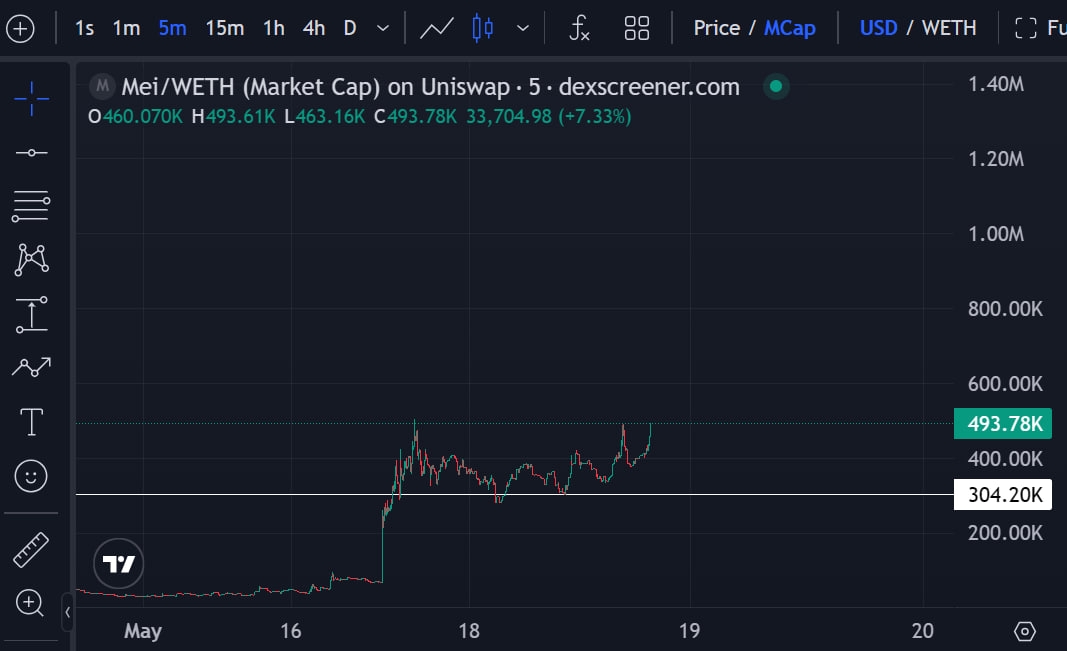The width and height of the screenshot is (1067, 651).
Task: Expand the chart type dropdown arrow
Action: (523, 29)
